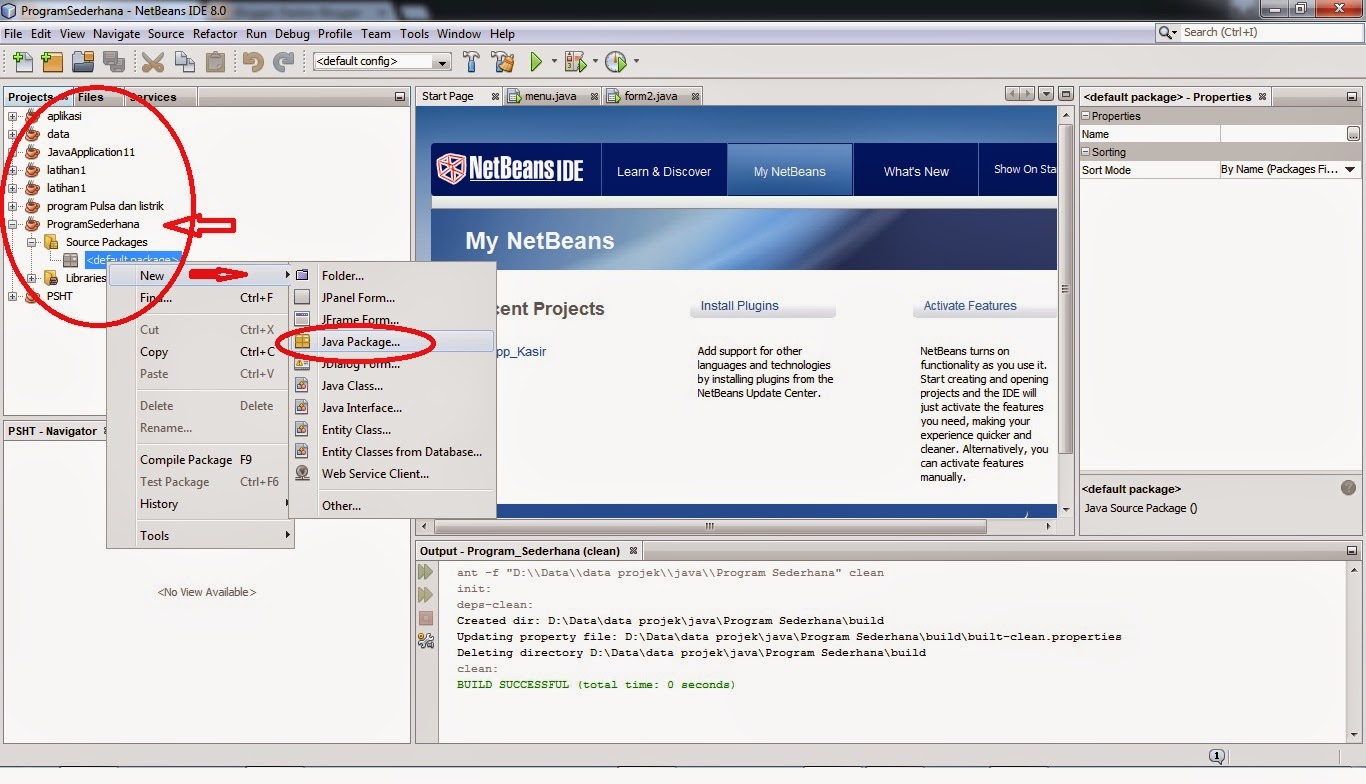1366x784 pixels.
Task: Select Entity Classes from Database... option
Action: coord(393,452)
